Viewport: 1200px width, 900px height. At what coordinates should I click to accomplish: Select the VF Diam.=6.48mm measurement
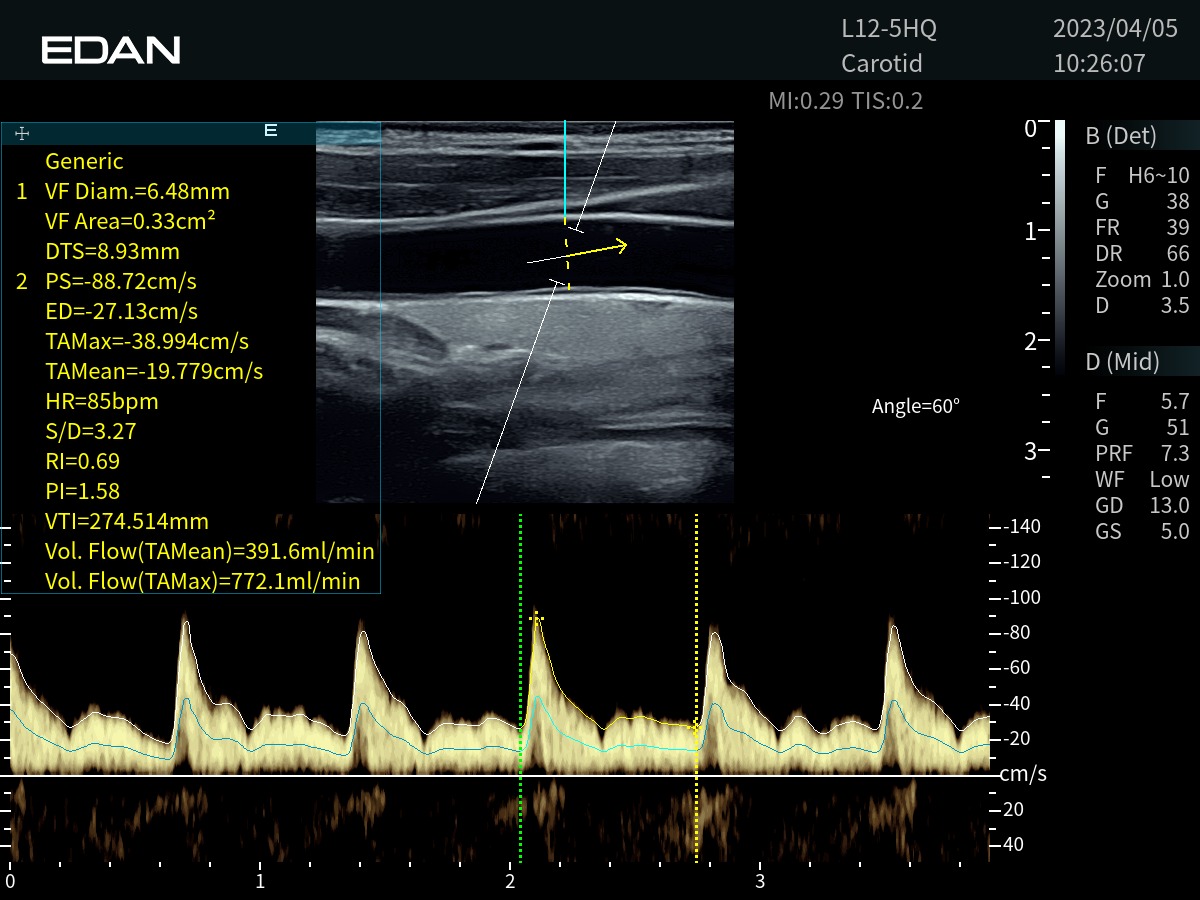point(137,191)
